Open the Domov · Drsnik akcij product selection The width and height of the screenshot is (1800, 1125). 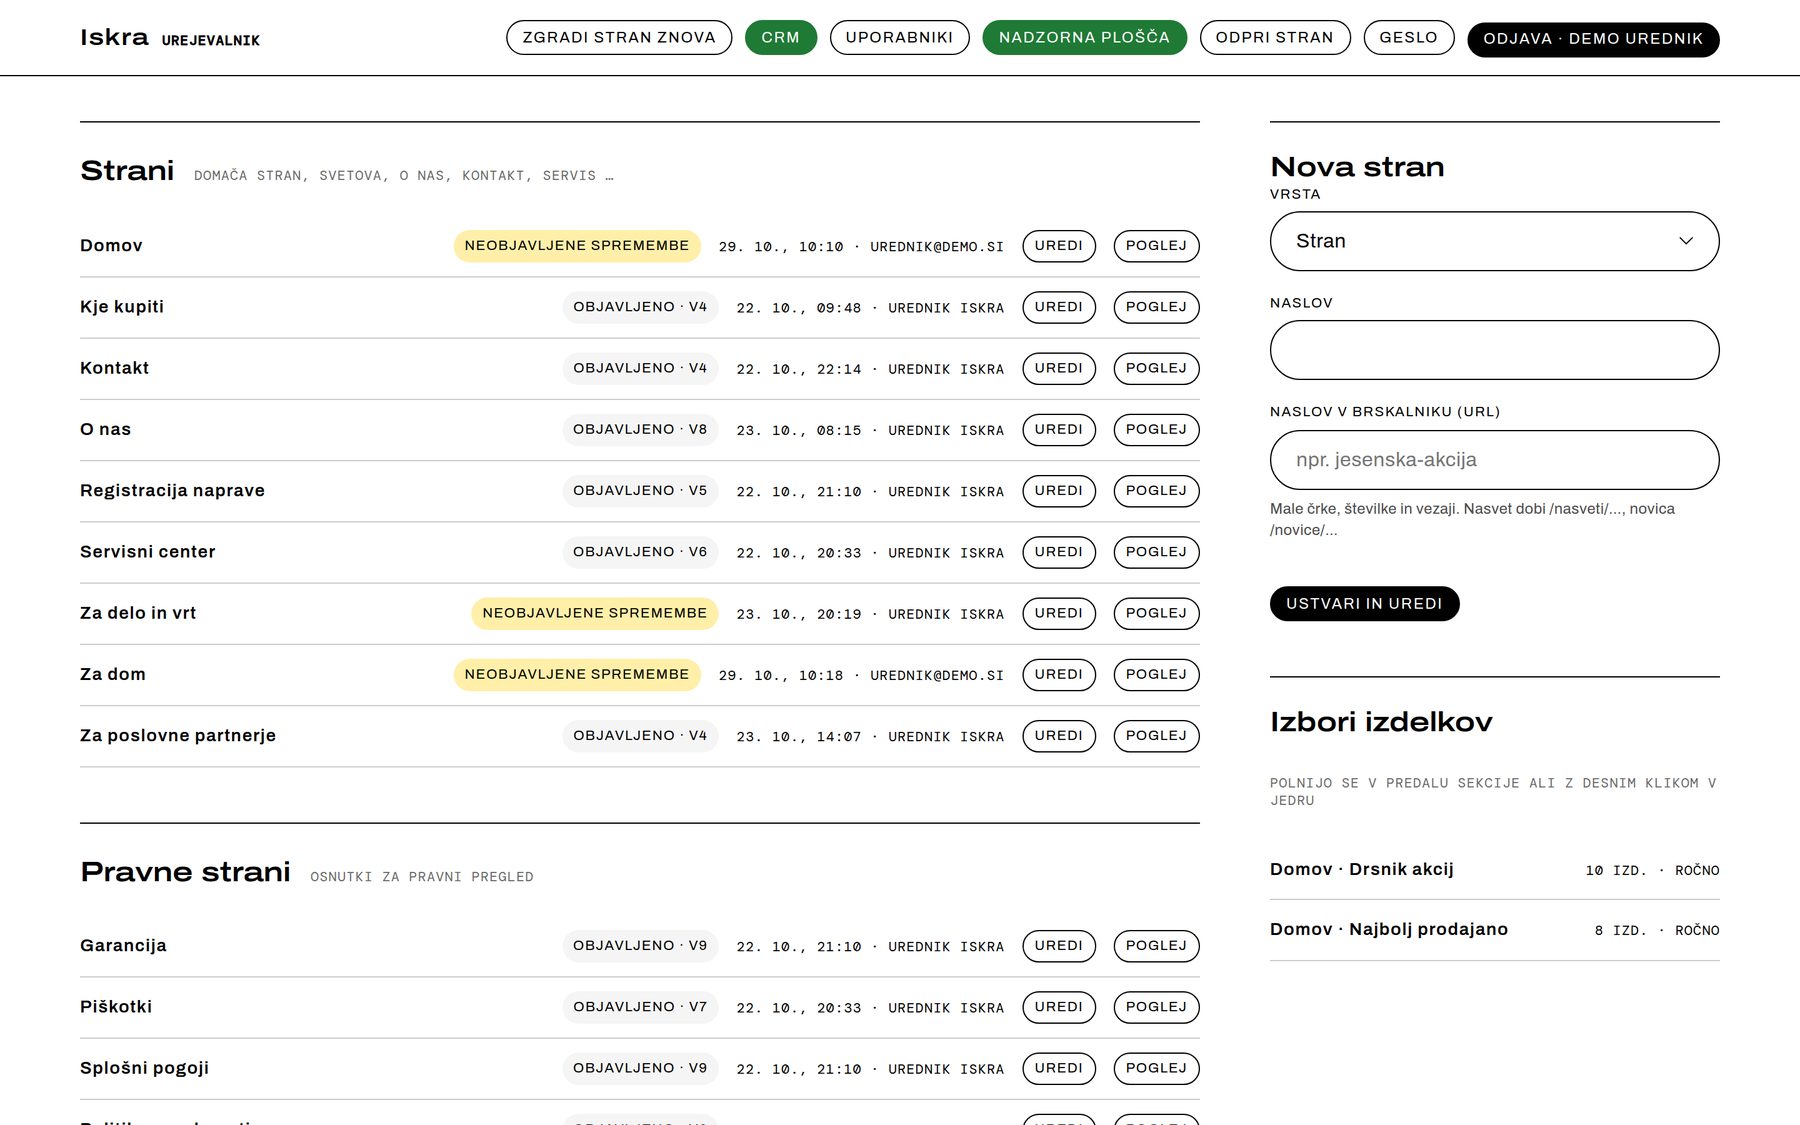[x=1494, y=870]
